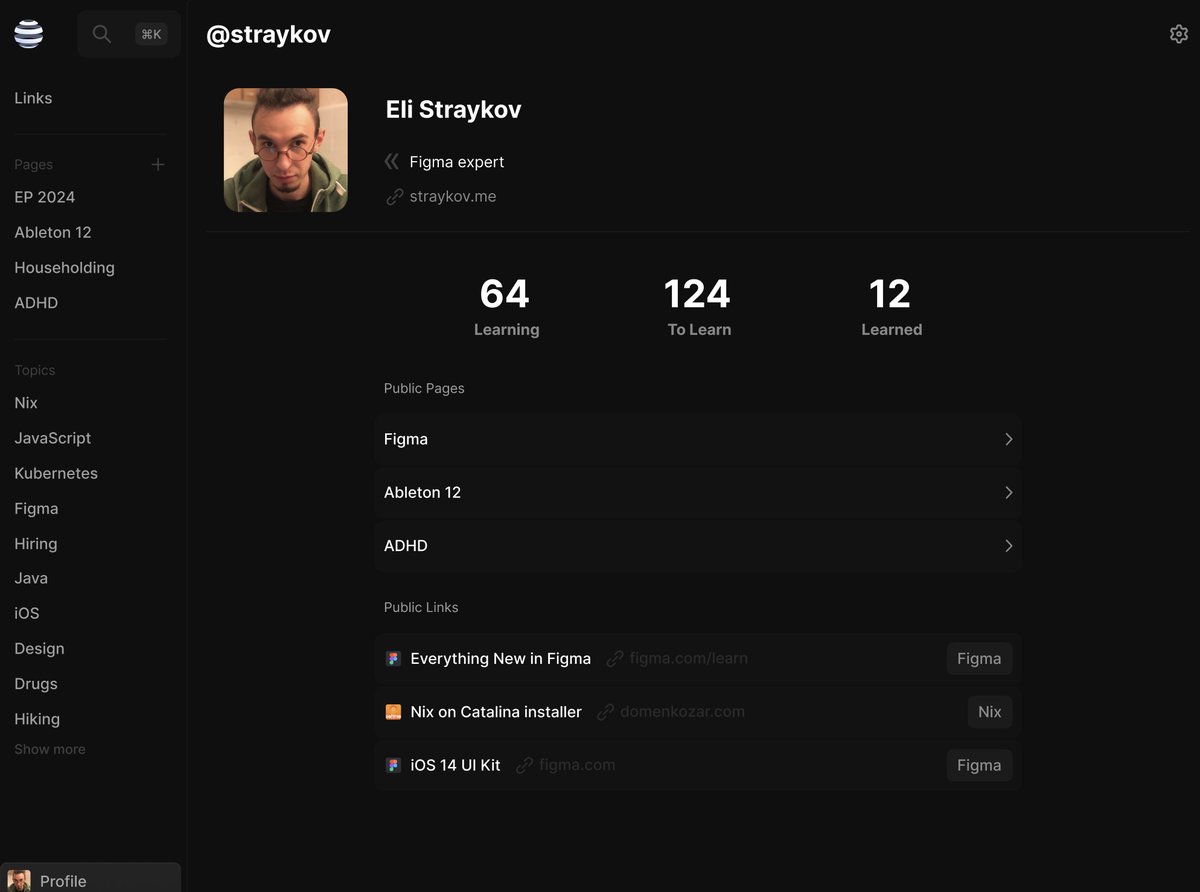Add a new page with plus icon
1200x892 pixels.
[x=158, y=164]
